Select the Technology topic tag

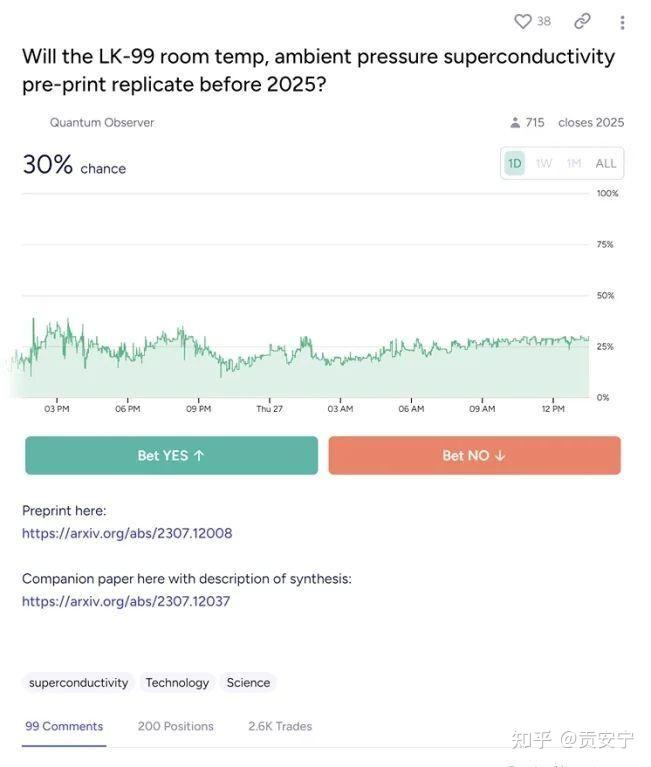click(177, 683)
